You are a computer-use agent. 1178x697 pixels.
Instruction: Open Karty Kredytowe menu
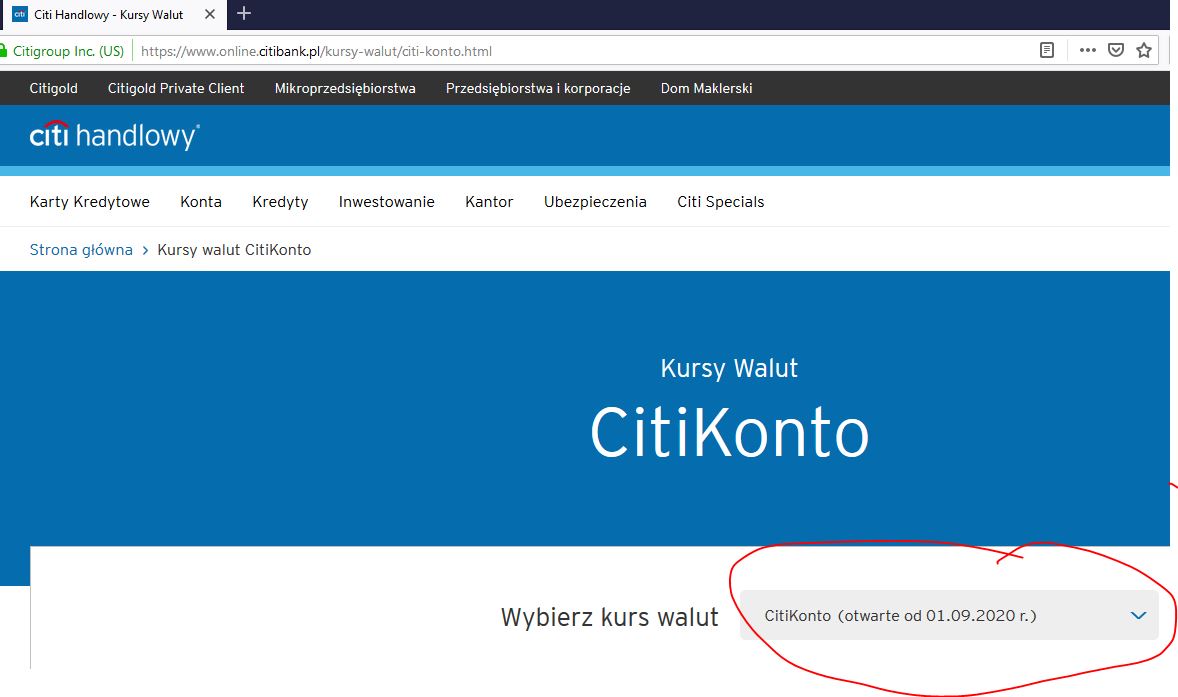pos(89,202)
